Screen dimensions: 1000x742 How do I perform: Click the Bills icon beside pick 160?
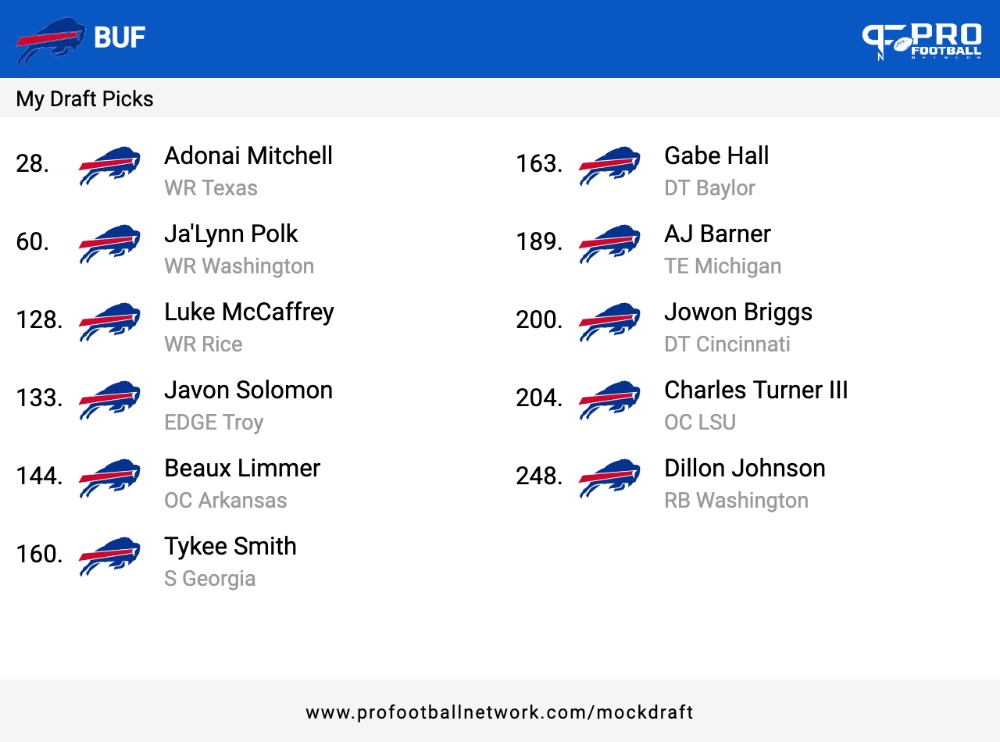tap(110, 556)
